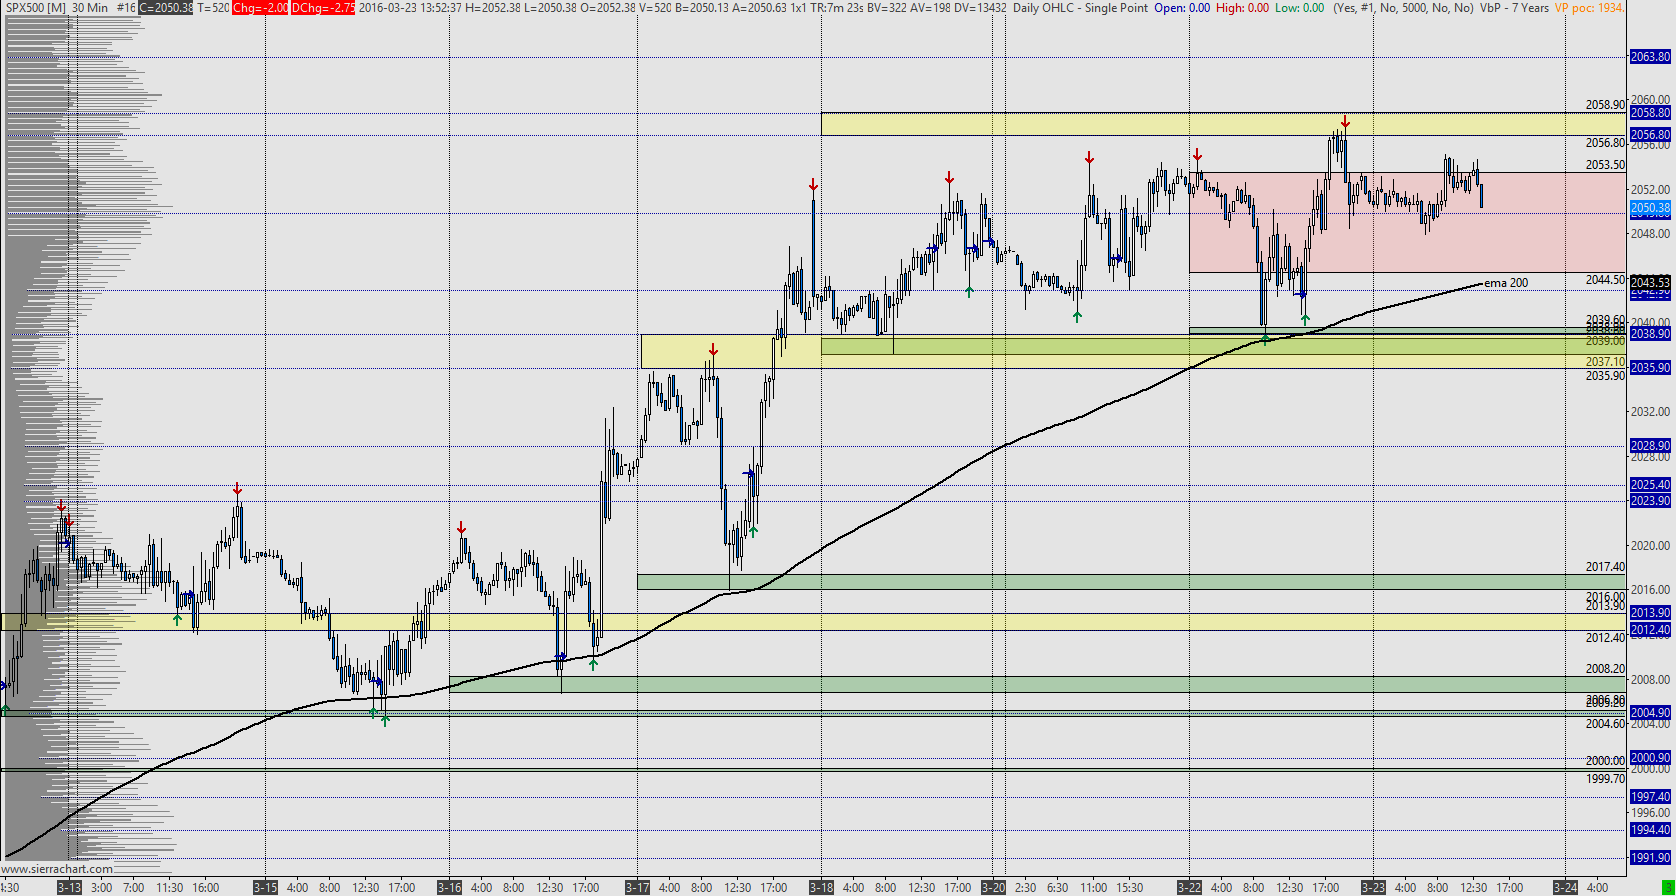The height and width of the screenshot is (896, 1676).
Task: Click the 1994.40 price axis tag
Action: pyautogui.click(x=1650, y=830)
